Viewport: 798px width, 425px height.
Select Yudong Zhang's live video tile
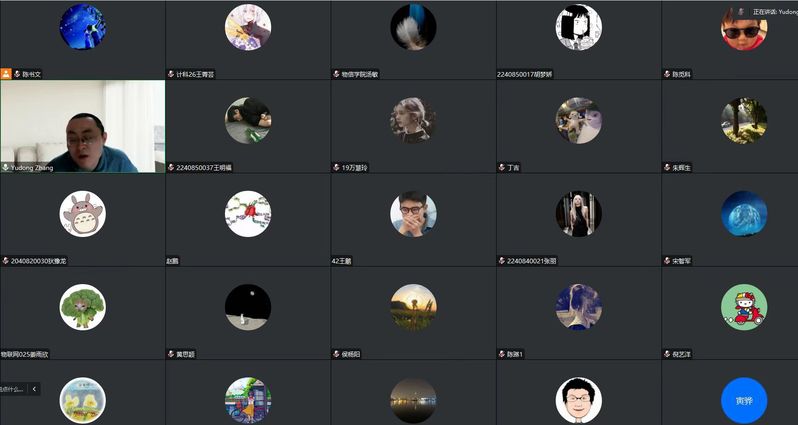82,126
